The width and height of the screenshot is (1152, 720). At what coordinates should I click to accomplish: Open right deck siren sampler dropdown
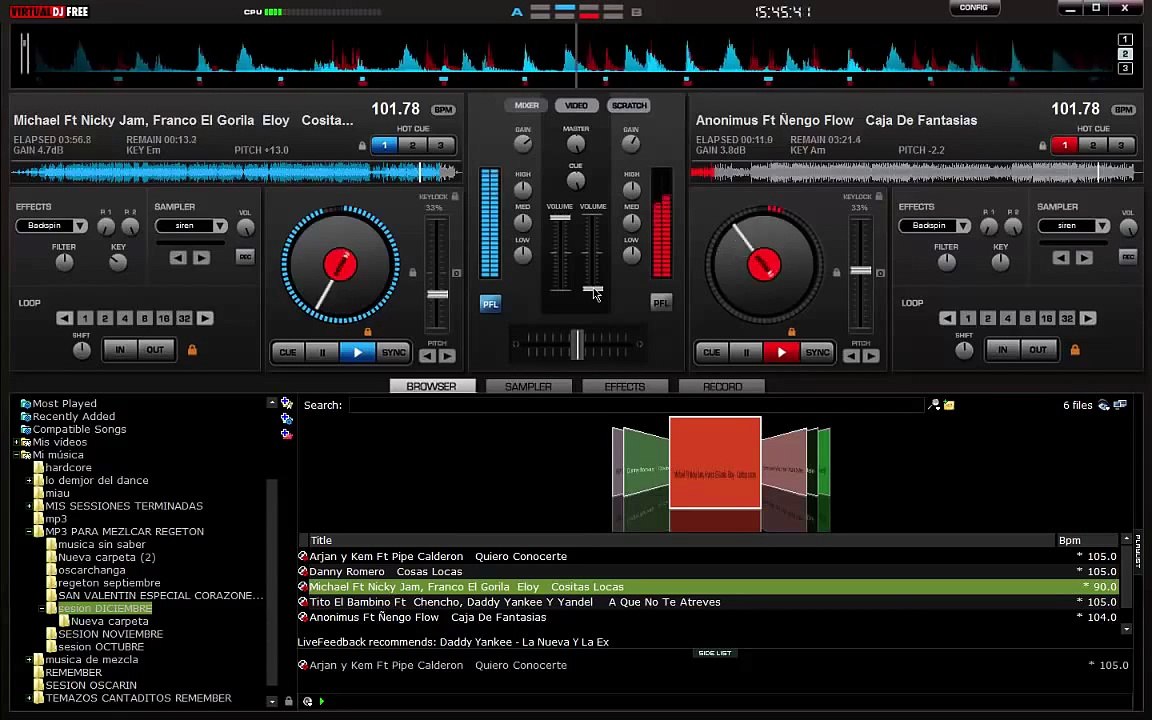(x=1102, y=226)
